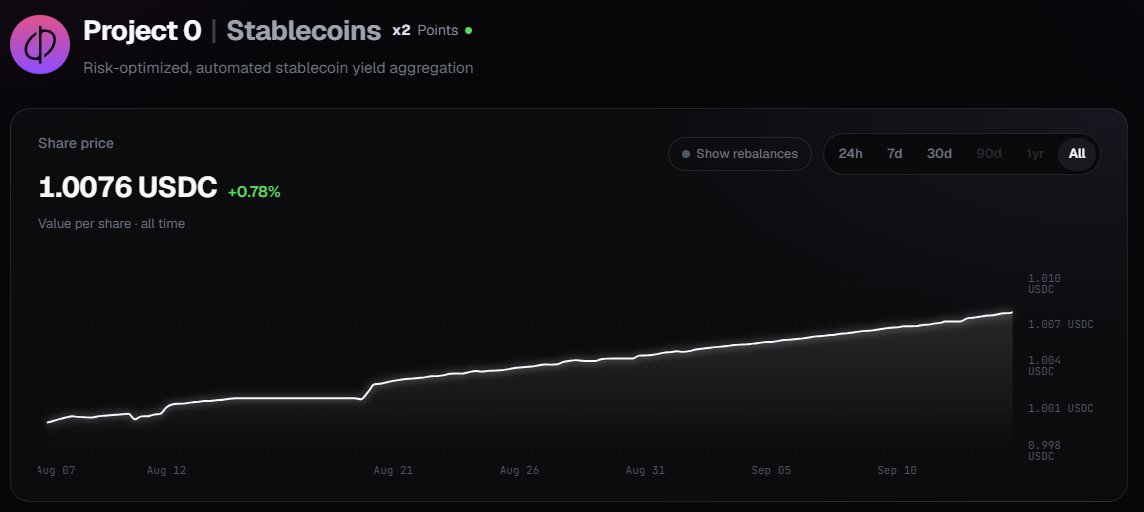Click the Project 0 purple logo icon
Screen dimensions: 1144x512
pos(40,44)
